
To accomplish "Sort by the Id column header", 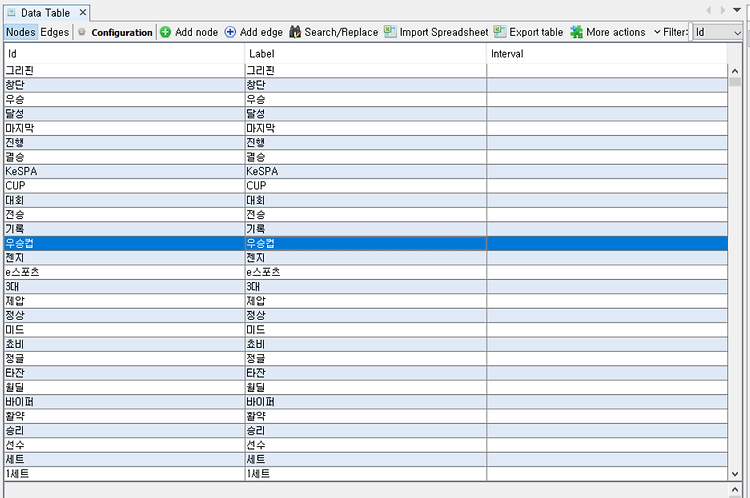I will tap(124, 54).
